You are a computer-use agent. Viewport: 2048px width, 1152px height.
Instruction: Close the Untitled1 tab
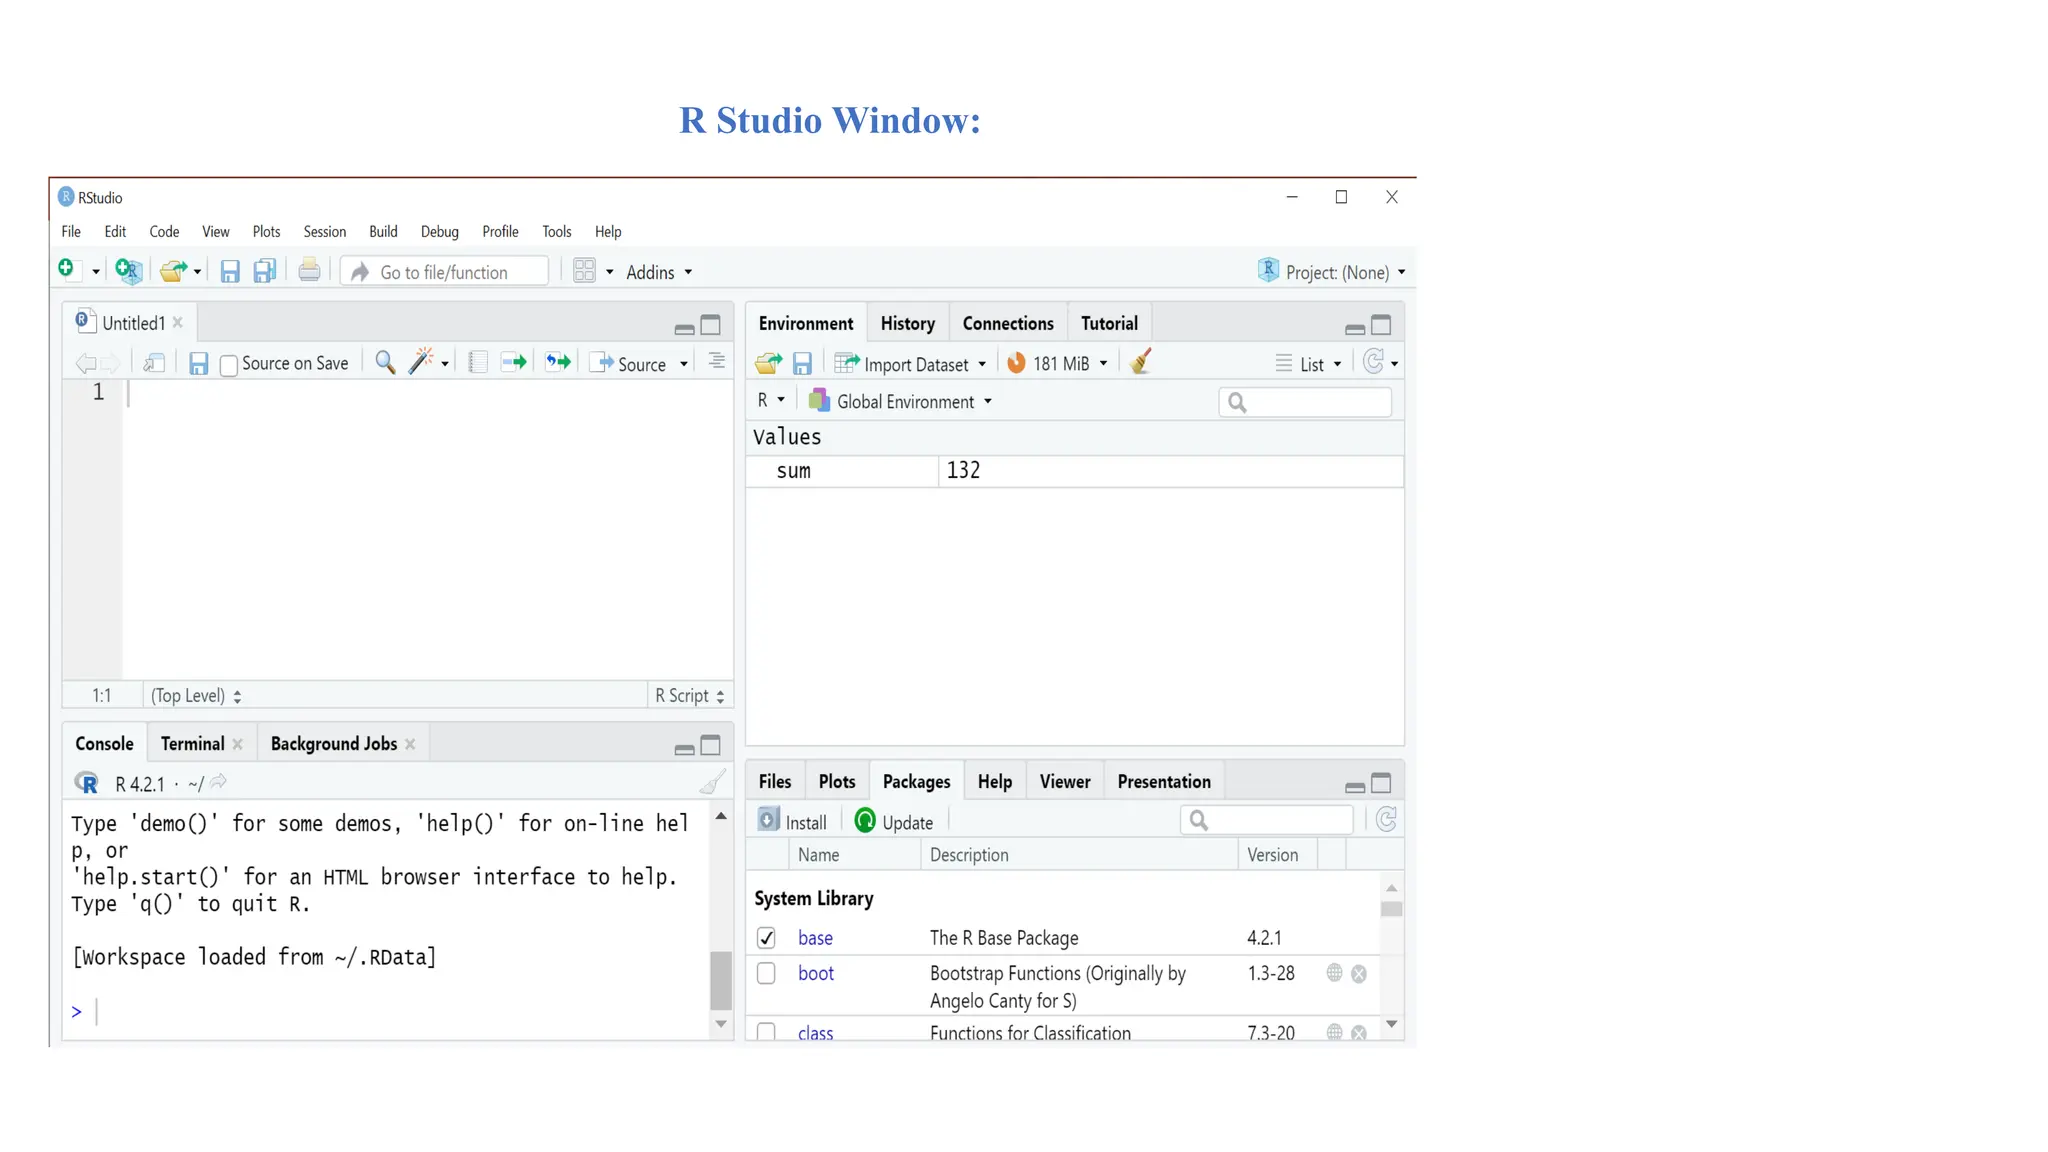[178, 322]
